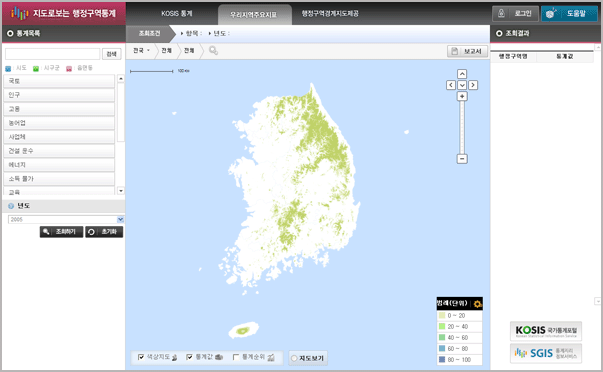Image resolution: width=603 pixels, height=372 pixels.
Task: Click the 년도 info icon
Action: (x=11, y=206)
